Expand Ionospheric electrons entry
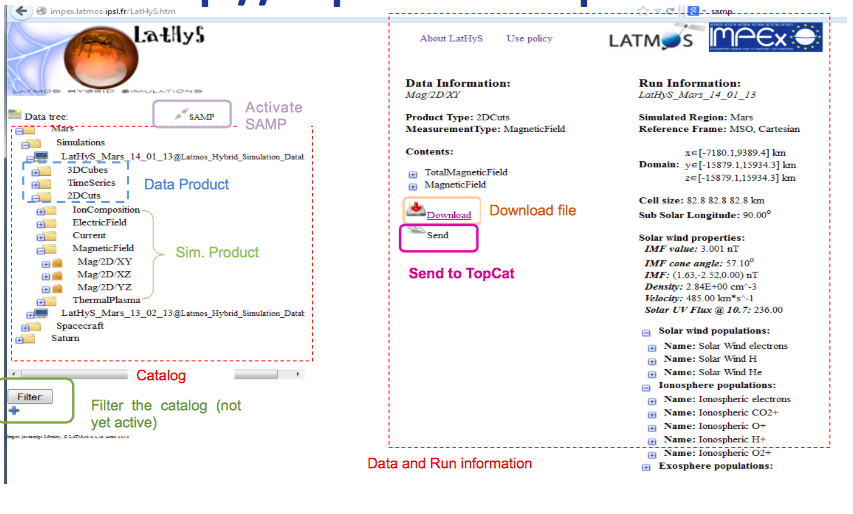853x514 pixels. [652, 401]
